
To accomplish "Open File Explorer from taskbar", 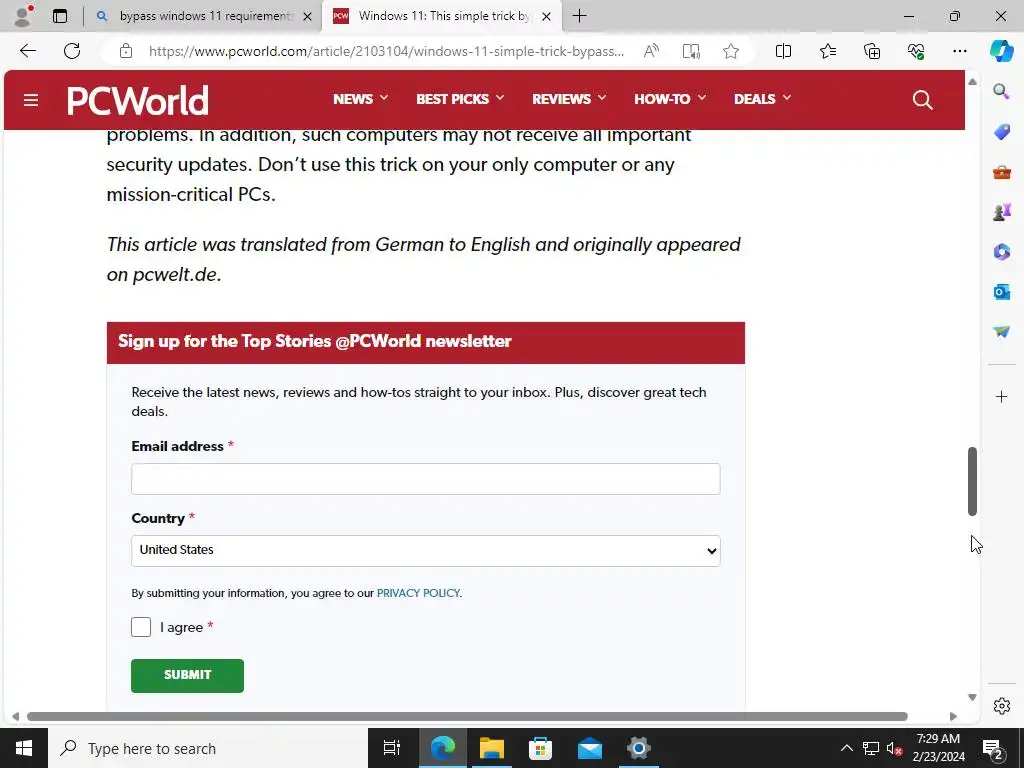I will point(492,748).
